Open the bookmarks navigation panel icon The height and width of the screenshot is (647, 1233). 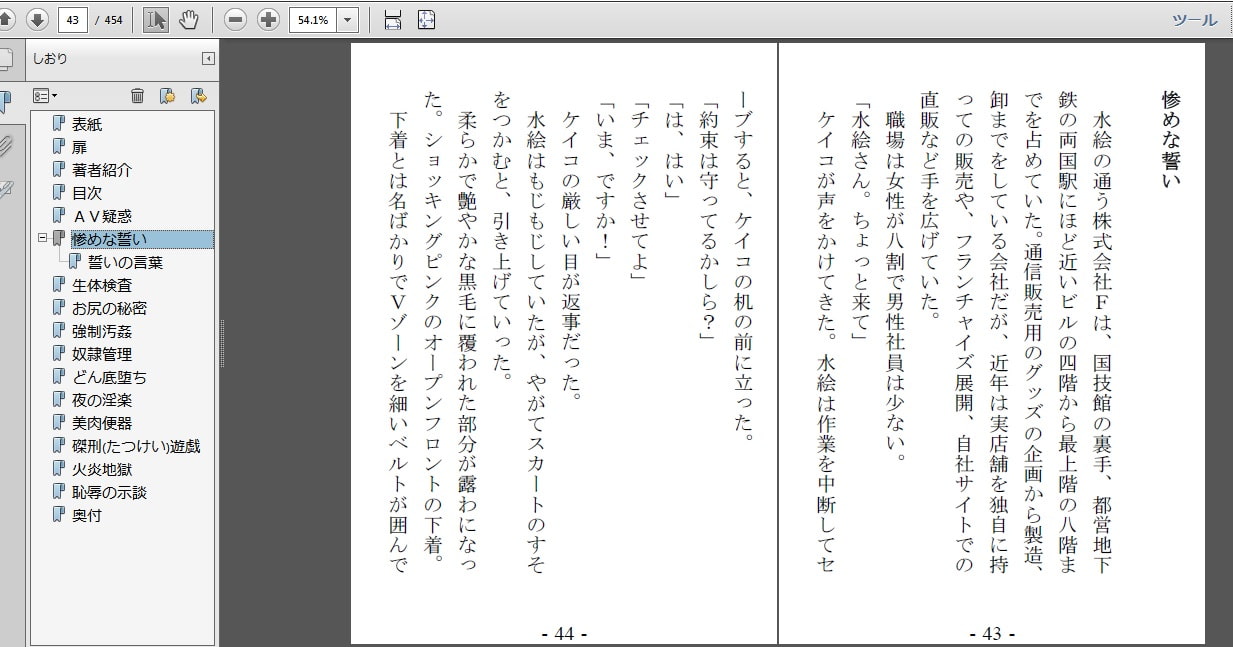[5, 102]
